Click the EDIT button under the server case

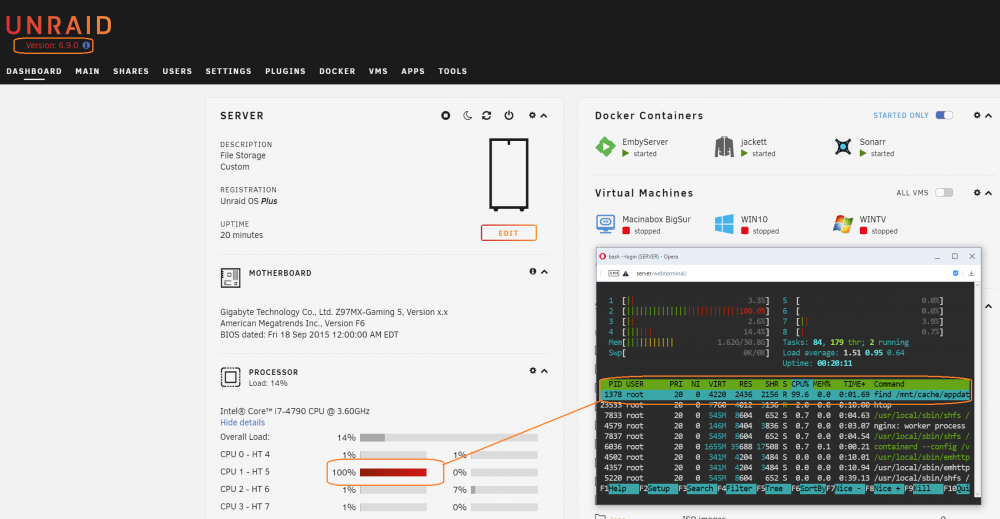[508, 233]
